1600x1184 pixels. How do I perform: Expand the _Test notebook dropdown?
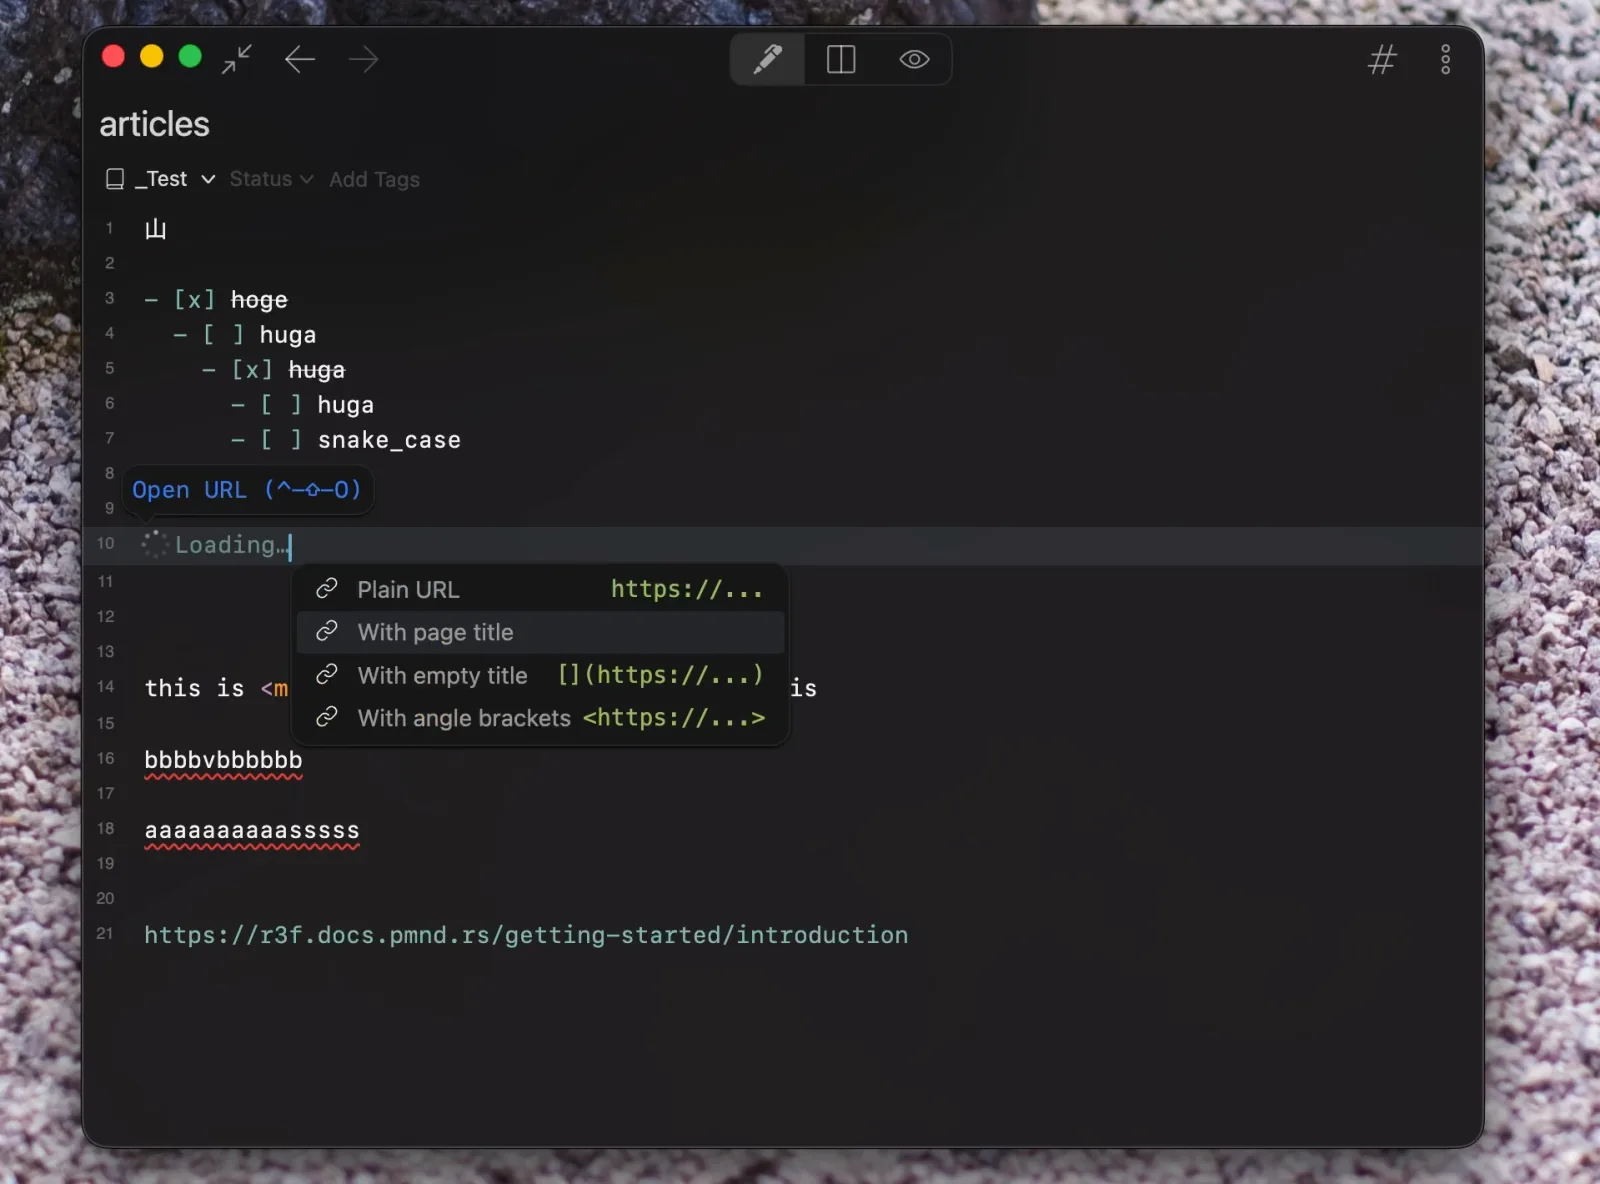point(177,179)
